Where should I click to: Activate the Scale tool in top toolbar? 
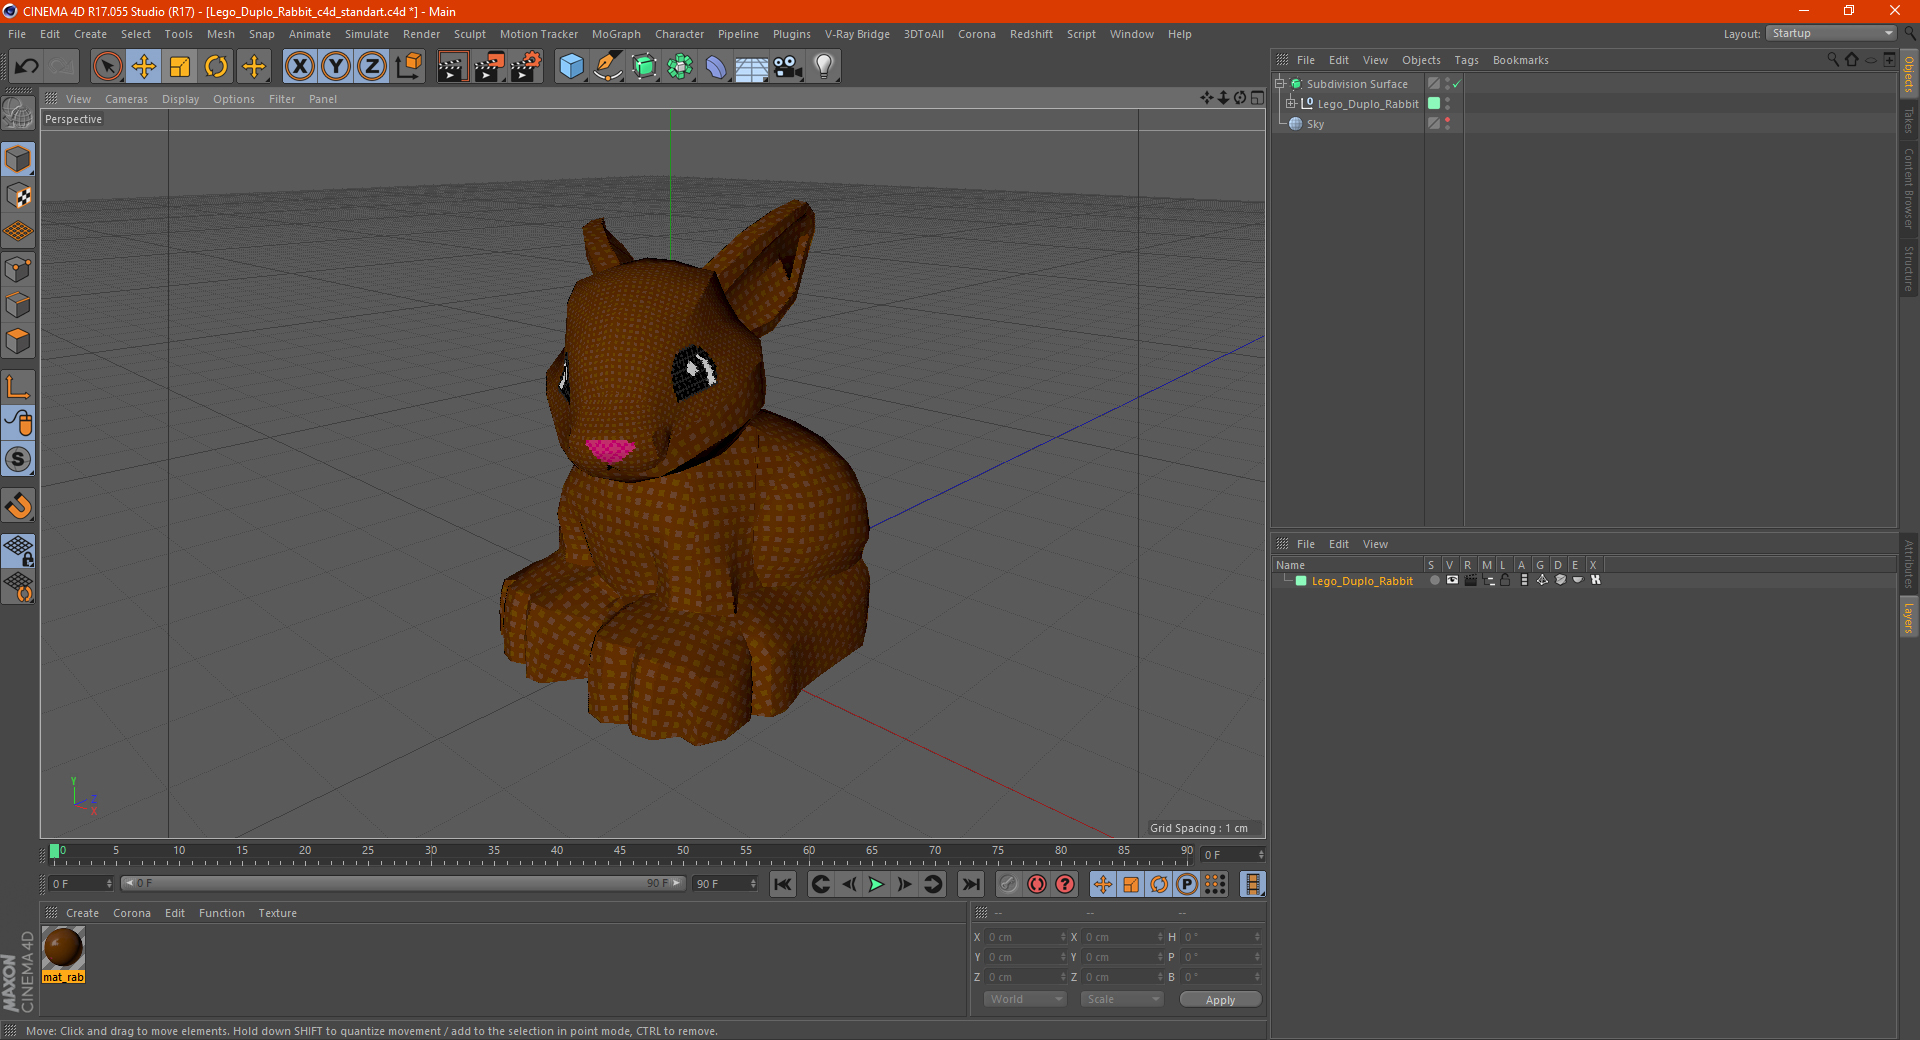180,67
